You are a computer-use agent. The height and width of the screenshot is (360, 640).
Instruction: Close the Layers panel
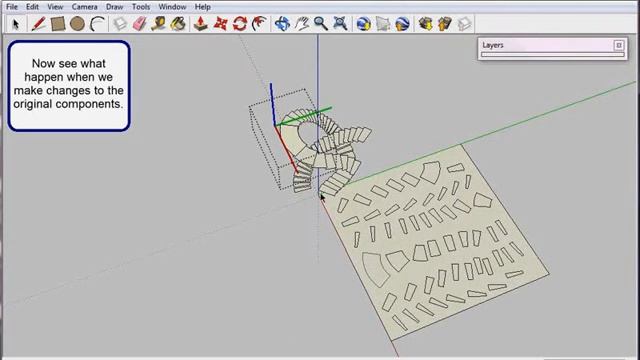(619, 45)
